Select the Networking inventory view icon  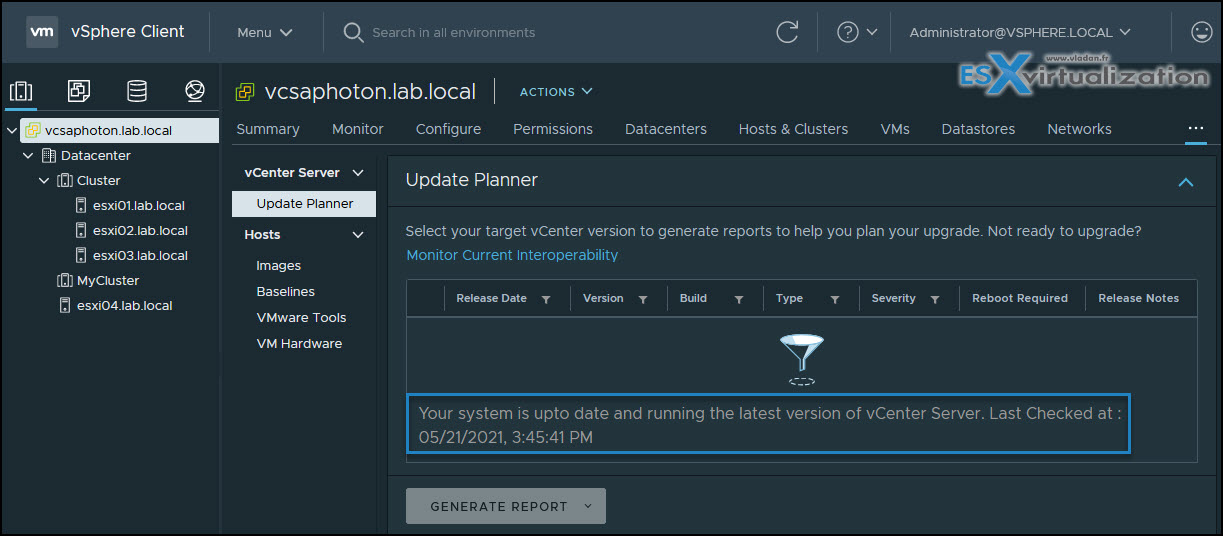tap(195, 92)
